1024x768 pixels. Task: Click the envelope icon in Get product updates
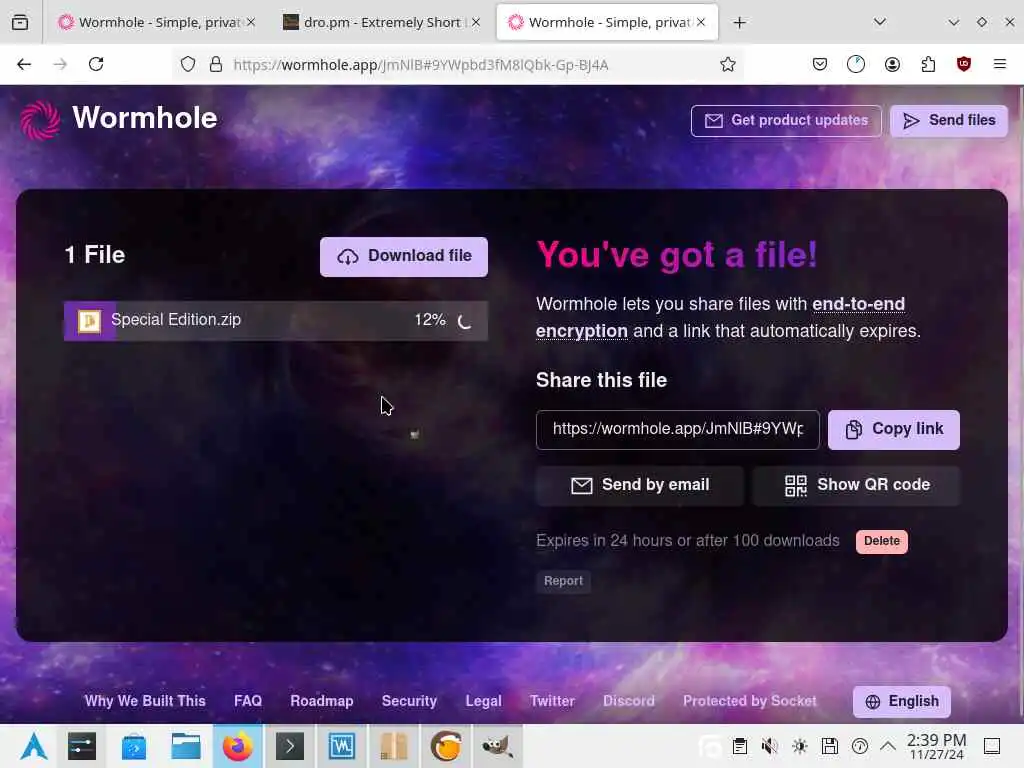click(713, 121)
